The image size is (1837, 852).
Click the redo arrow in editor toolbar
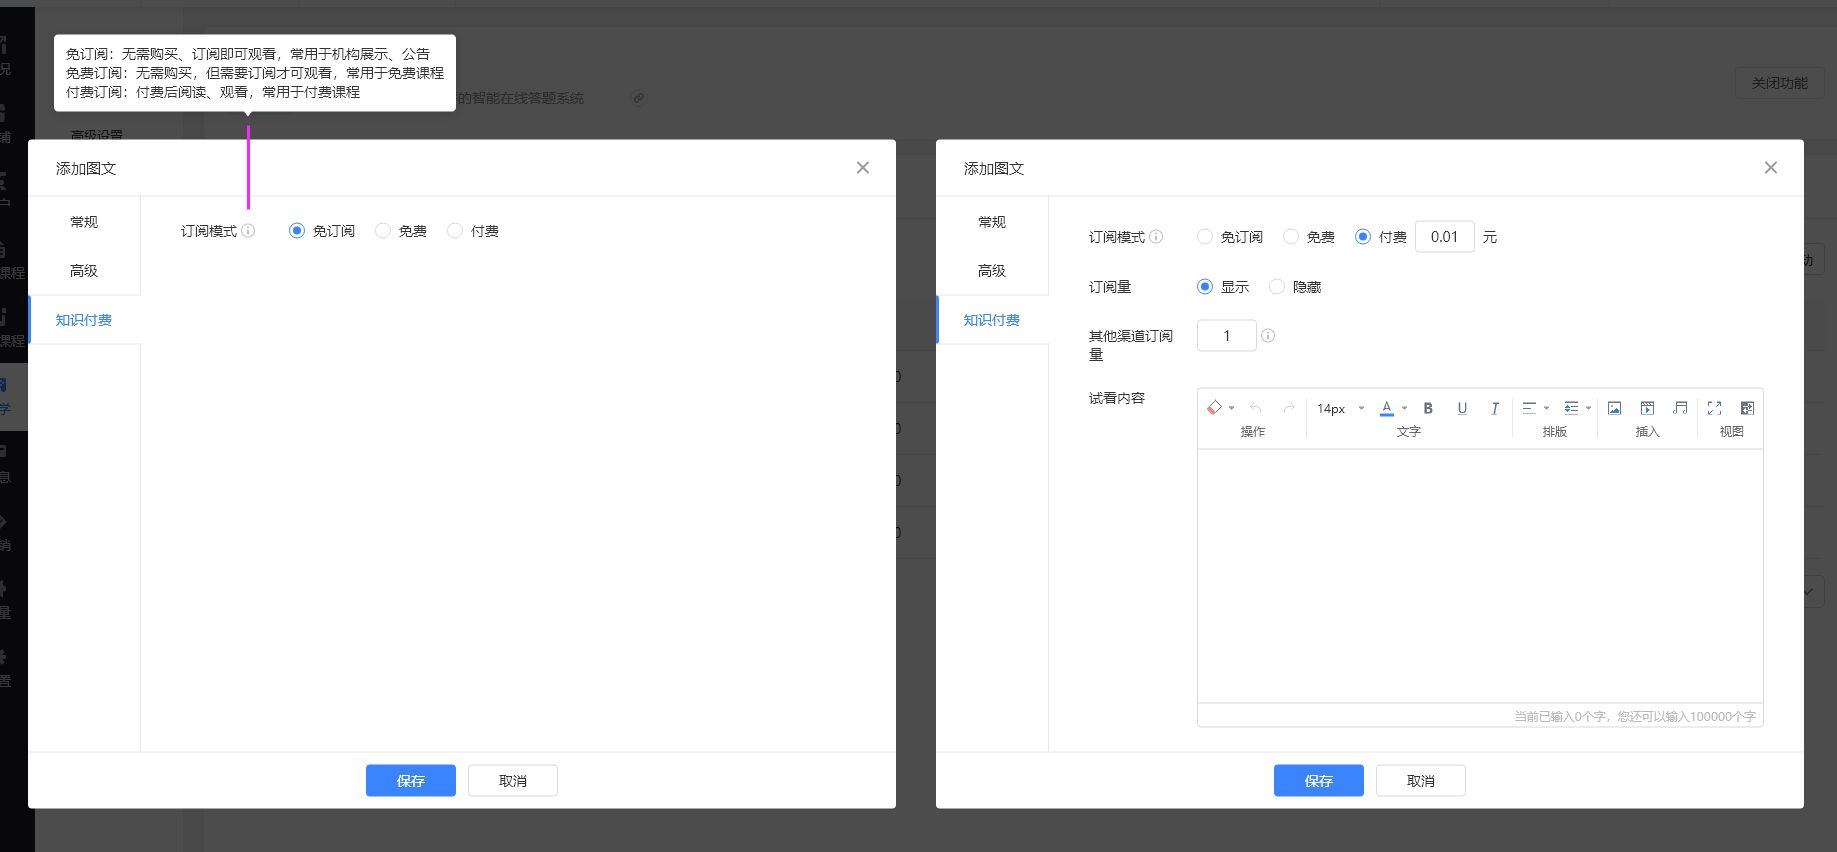1289,408
